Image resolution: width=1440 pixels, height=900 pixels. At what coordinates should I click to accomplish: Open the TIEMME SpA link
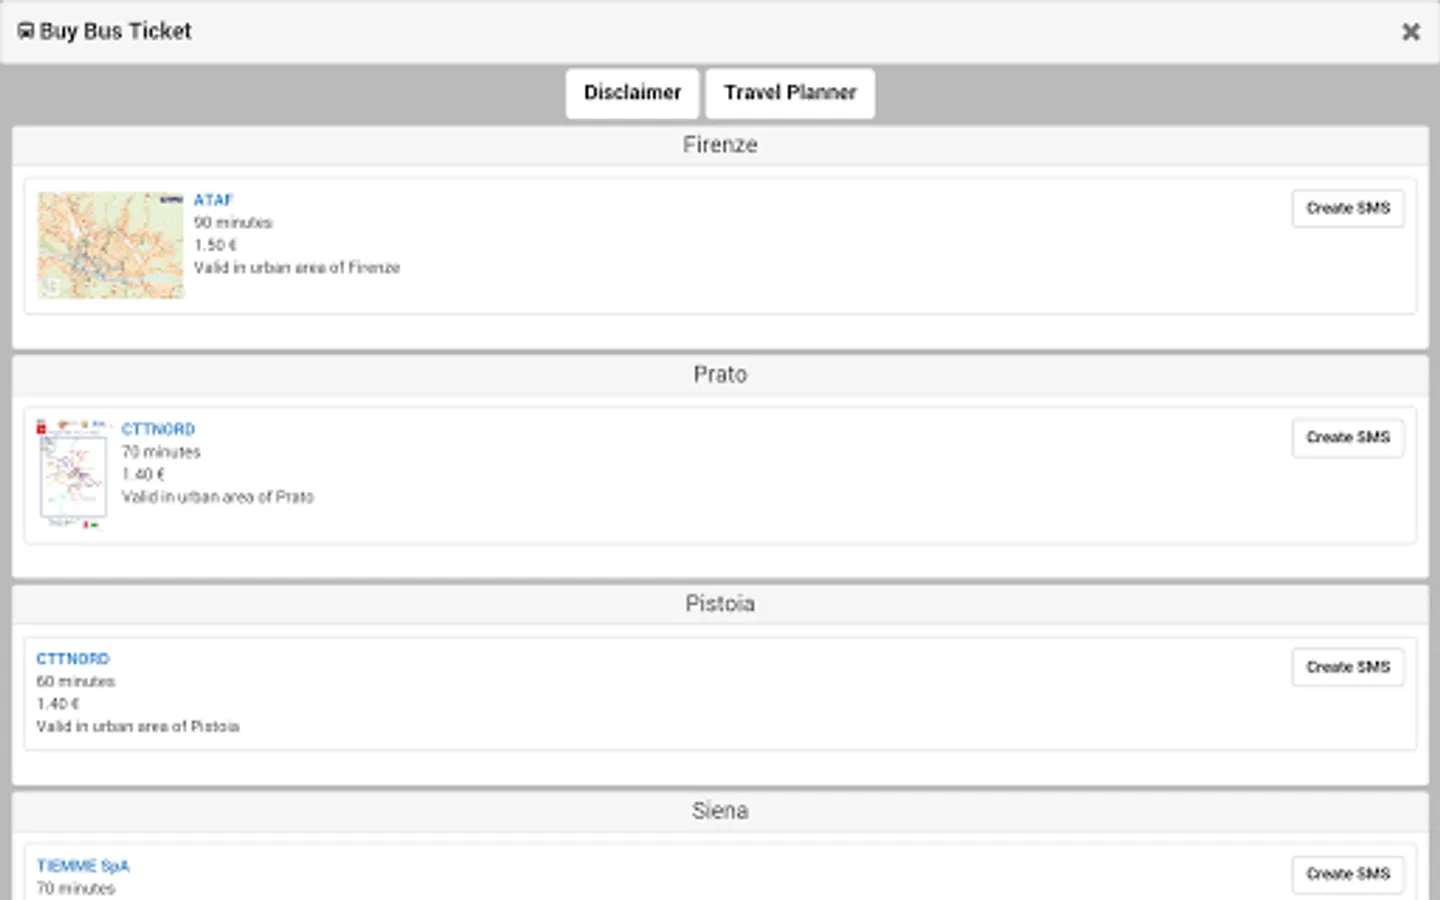click(x=83, y=866)
